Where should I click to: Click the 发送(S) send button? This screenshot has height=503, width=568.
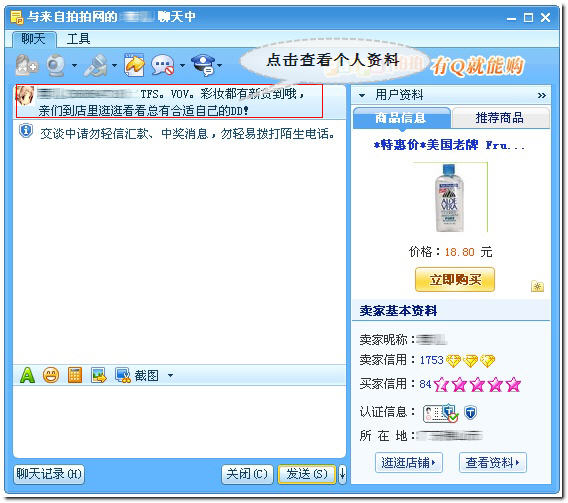(x=306, y=474)
